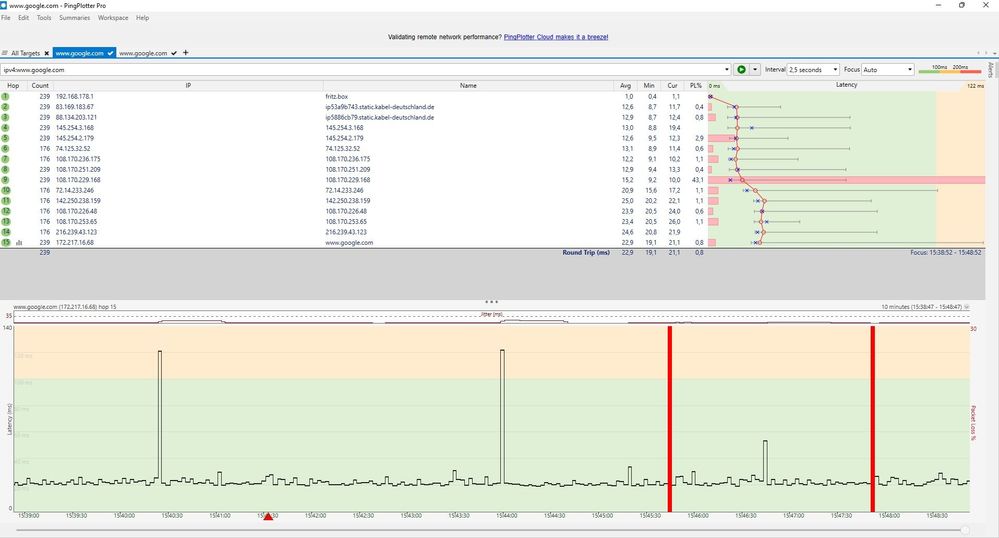The image size is (999, 538).
Task: Select hop 12 green circle icon
Action: click(6, 211)
